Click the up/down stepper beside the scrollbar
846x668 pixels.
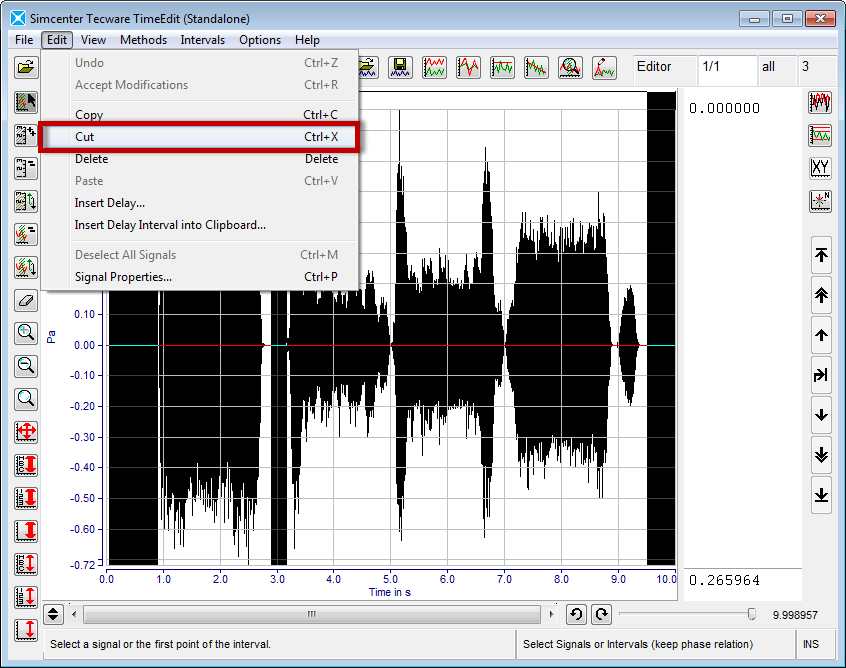coord(53,614)
